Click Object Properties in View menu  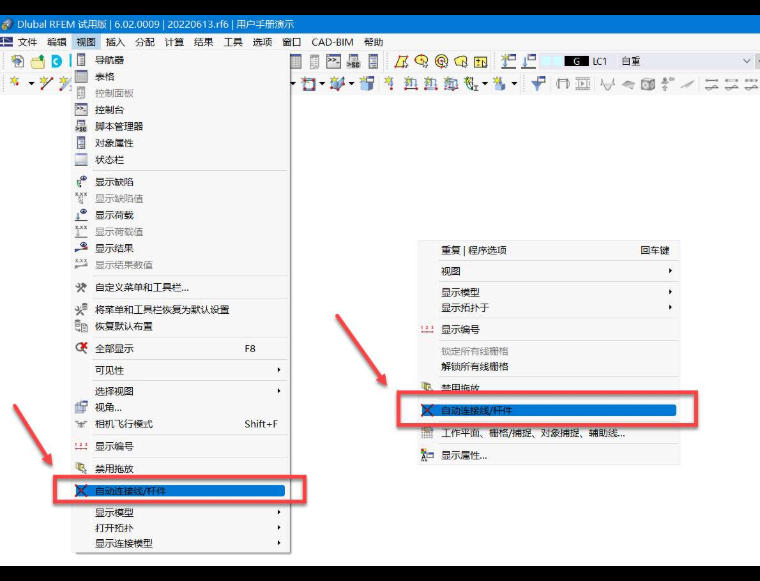(181, 143)
